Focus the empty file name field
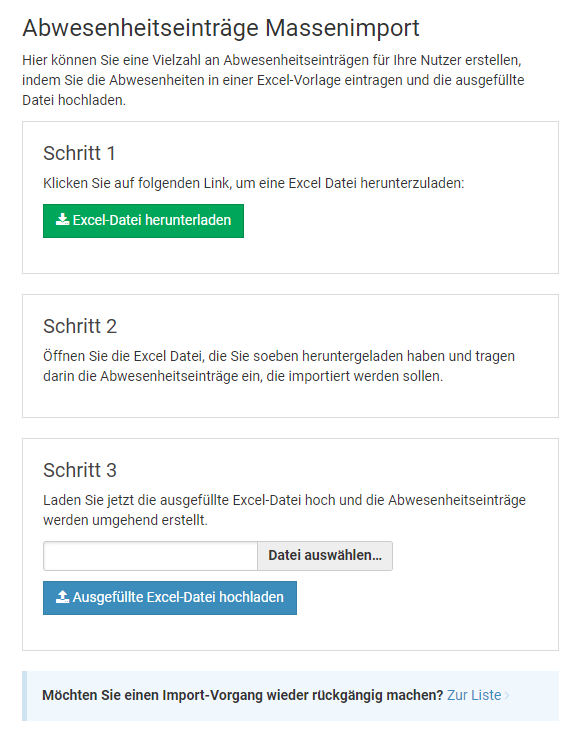Image resolution: width=587 pixels, height=751 pixels. point(150,556)
